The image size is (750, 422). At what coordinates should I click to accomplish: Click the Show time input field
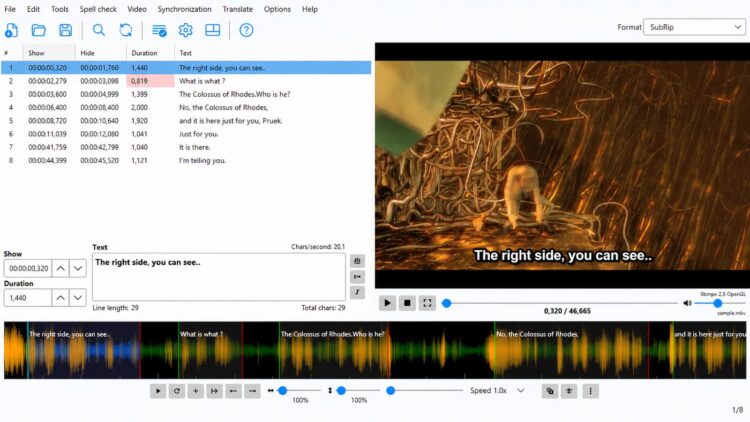point(28,268)
